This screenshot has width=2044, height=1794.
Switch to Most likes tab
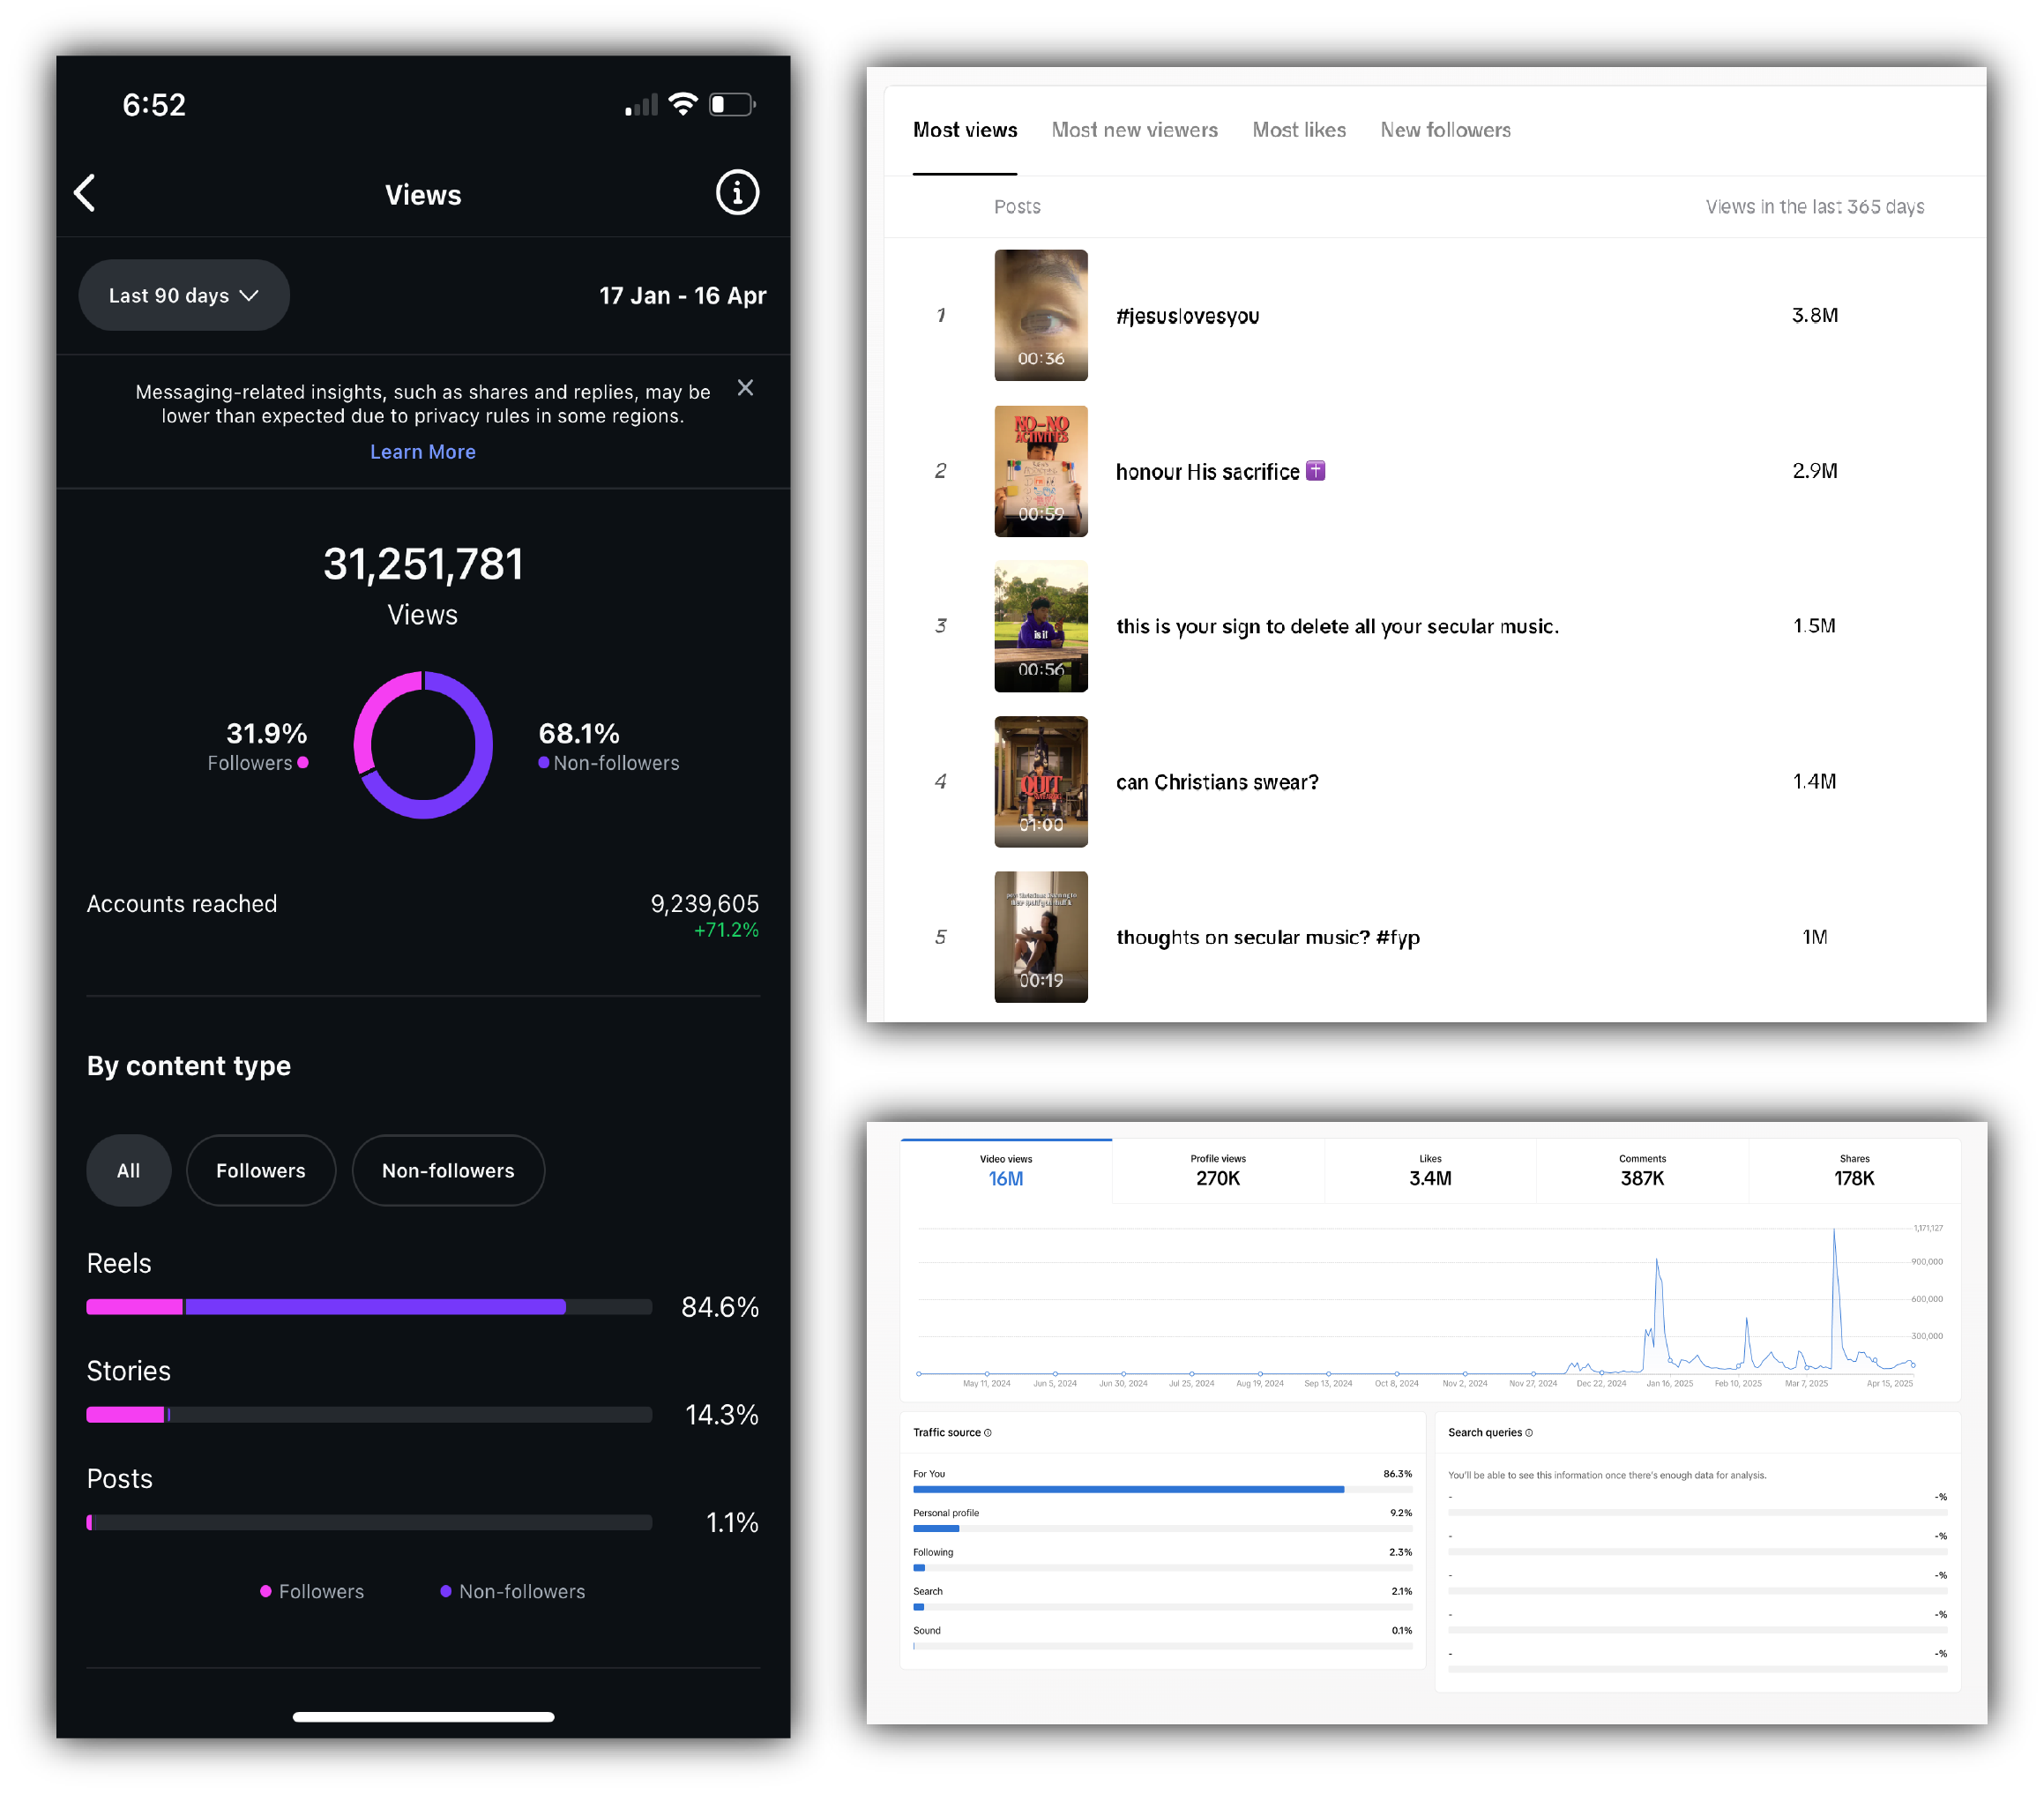pyautogui.click(x=1299, y=130)
